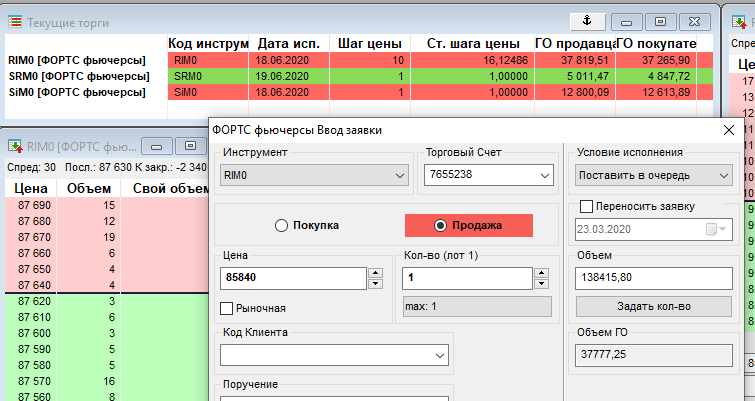The height and width of the screenshot is (401, 755).
Task: Click the ГО покупателя column header
Action: tap(656, 44)
